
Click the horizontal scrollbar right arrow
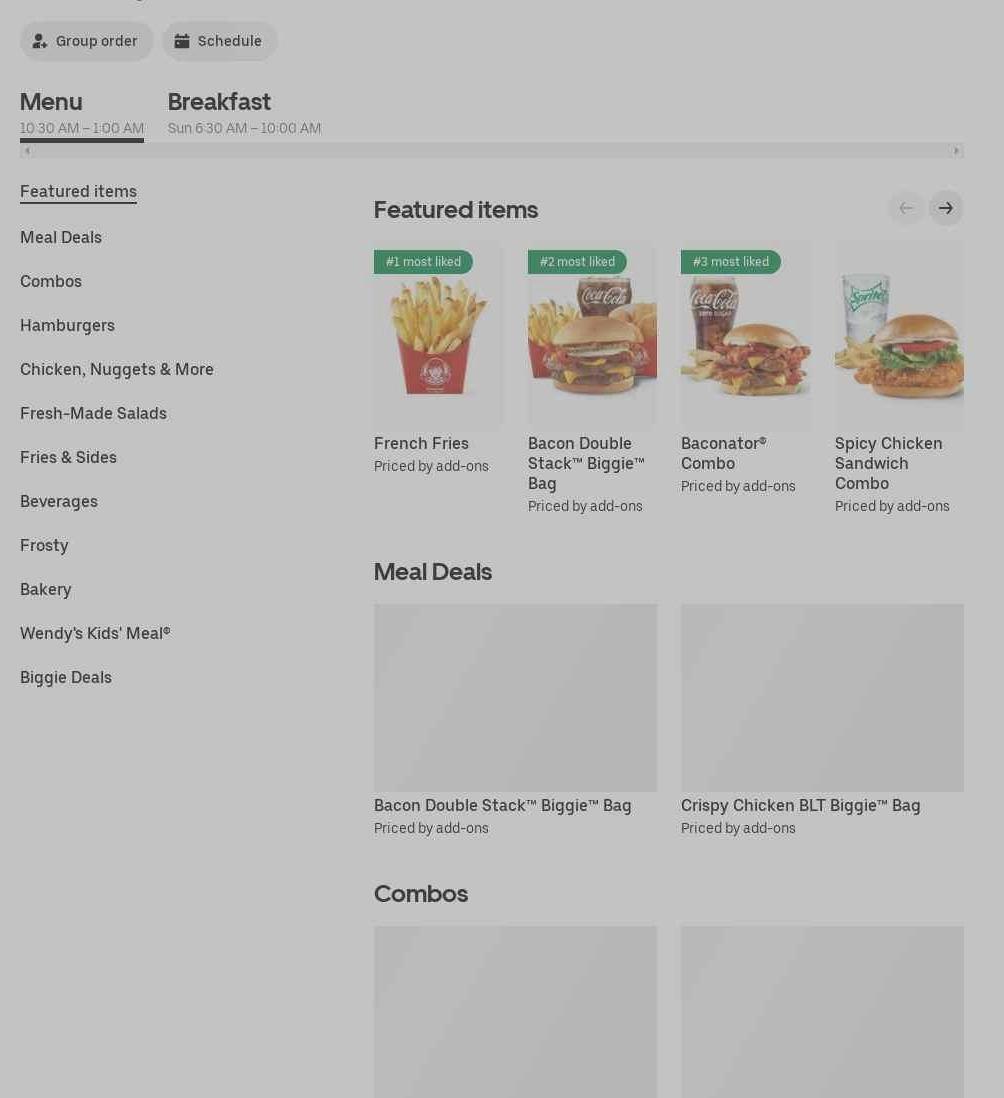[956, 151]
